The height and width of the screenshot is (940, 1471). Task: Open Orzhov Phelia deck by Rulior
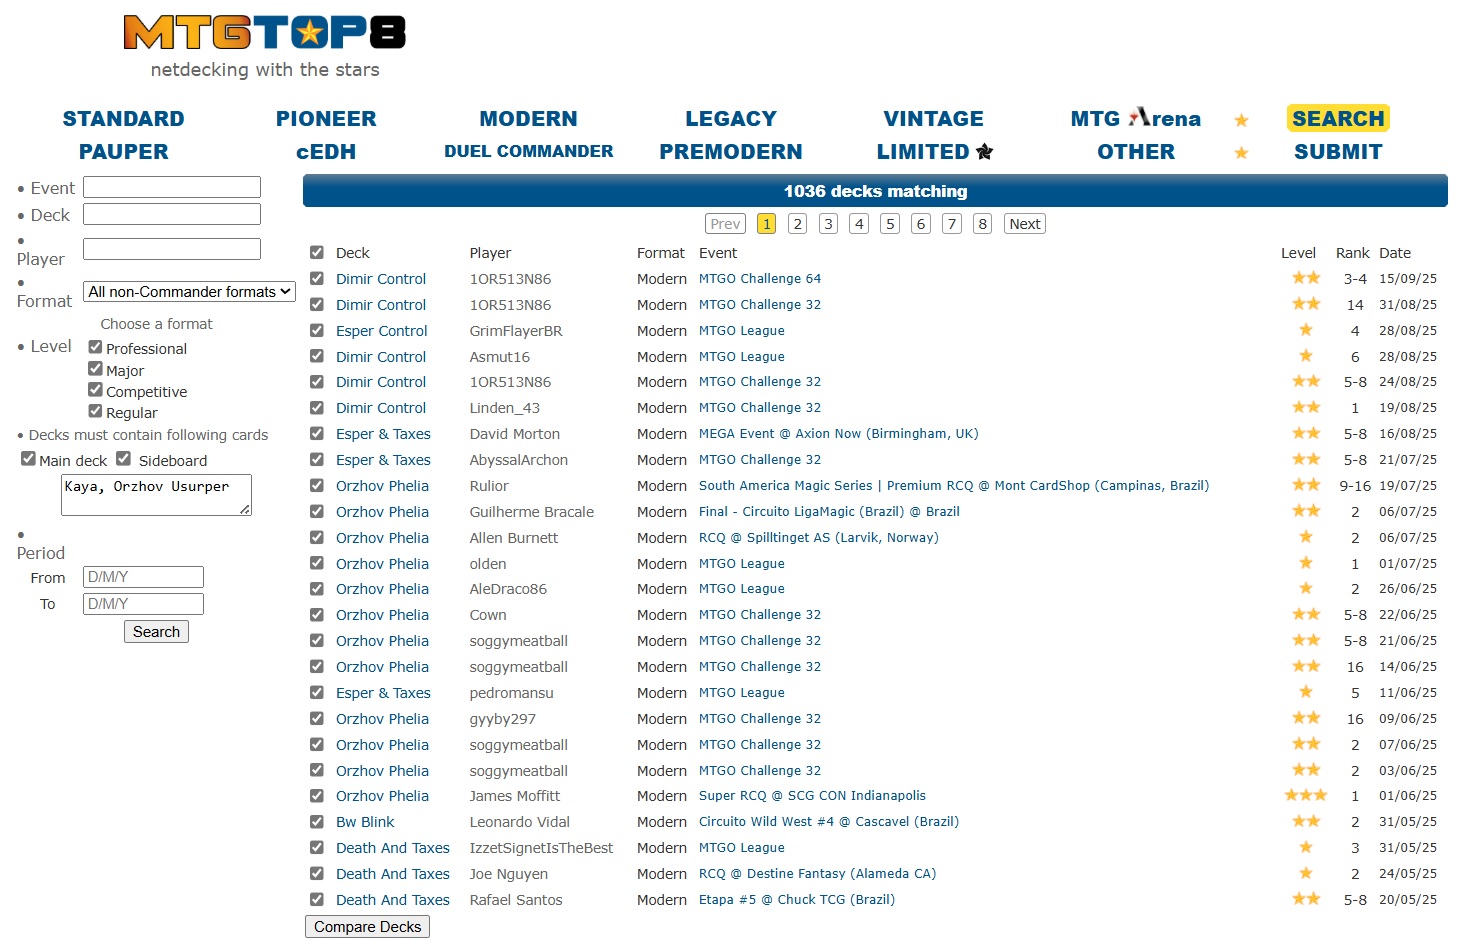point(382,486)
